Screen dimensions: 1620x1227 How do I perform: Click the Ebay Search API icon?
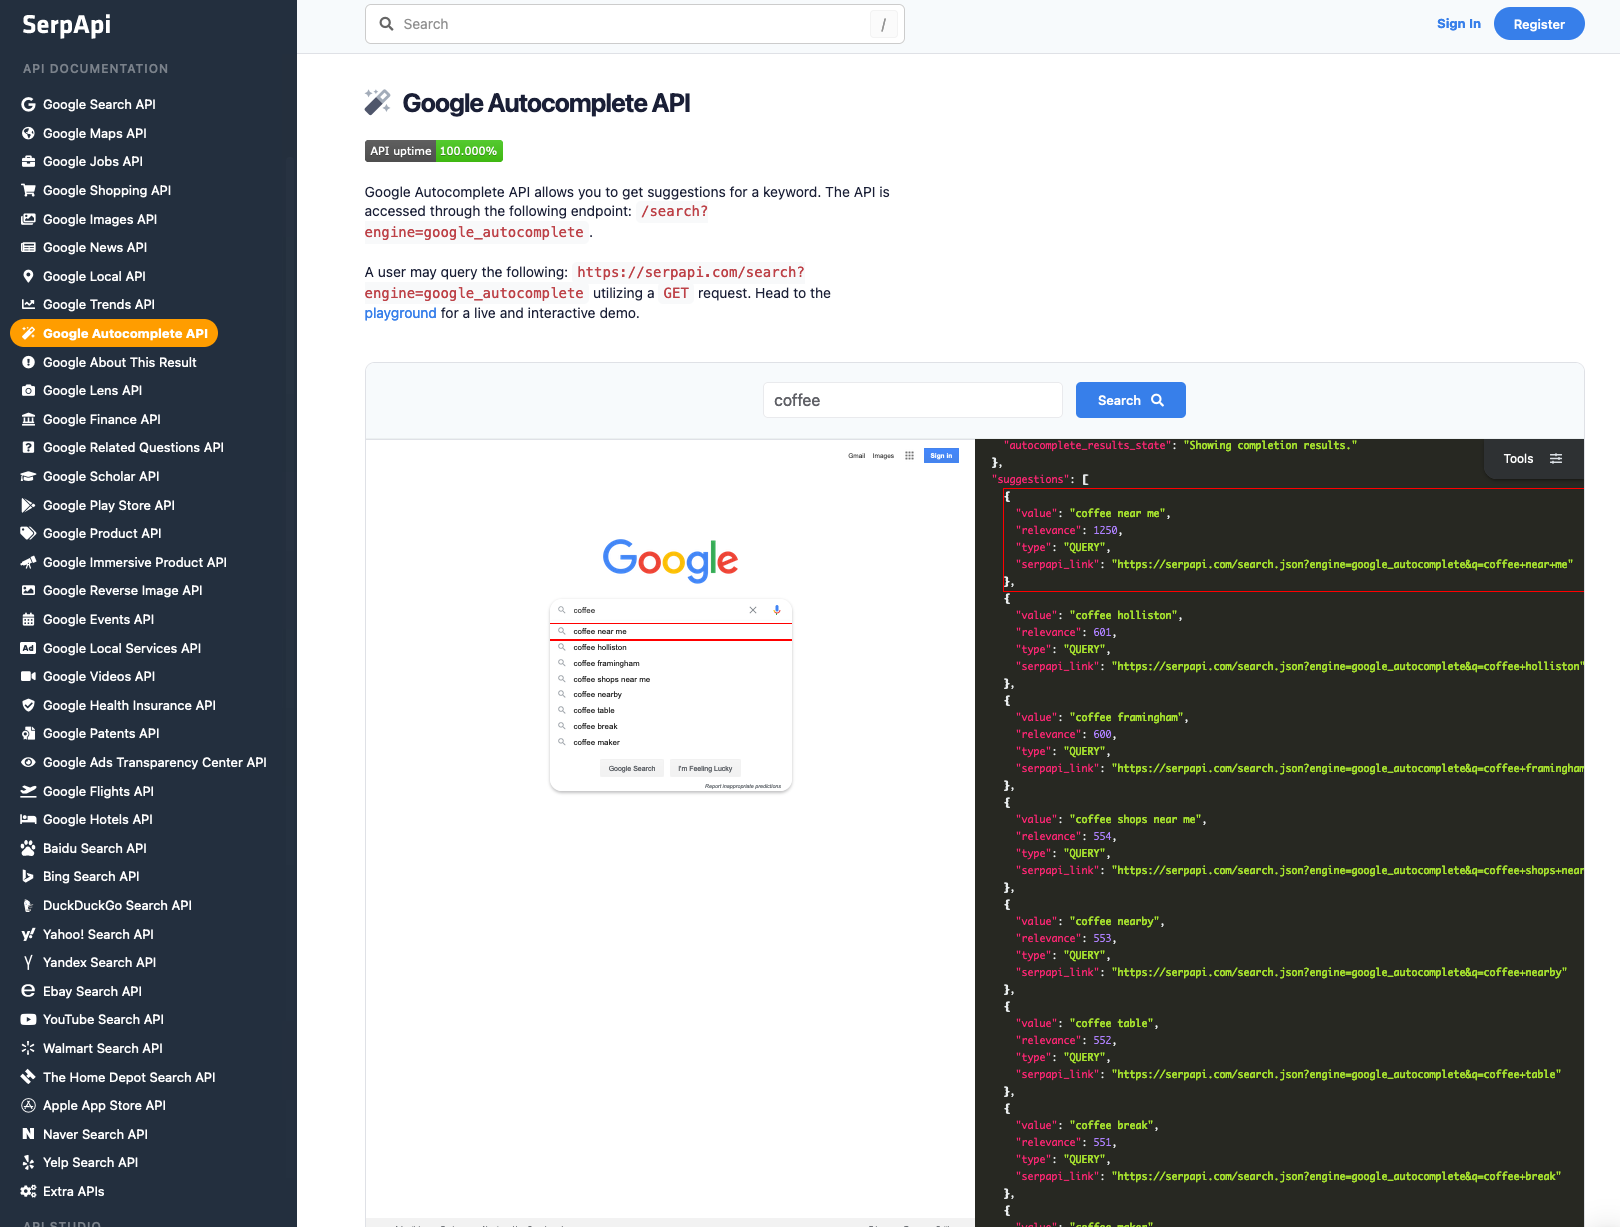pos(28,991)
